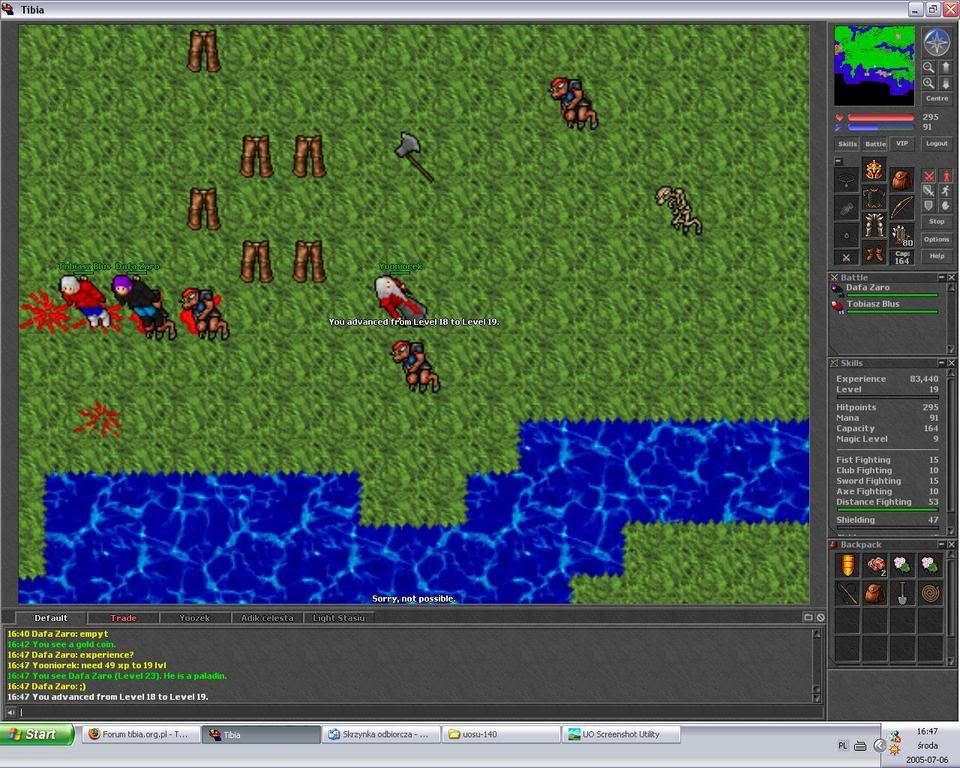Click the close channel icon above chat

[x=820, y=617]
